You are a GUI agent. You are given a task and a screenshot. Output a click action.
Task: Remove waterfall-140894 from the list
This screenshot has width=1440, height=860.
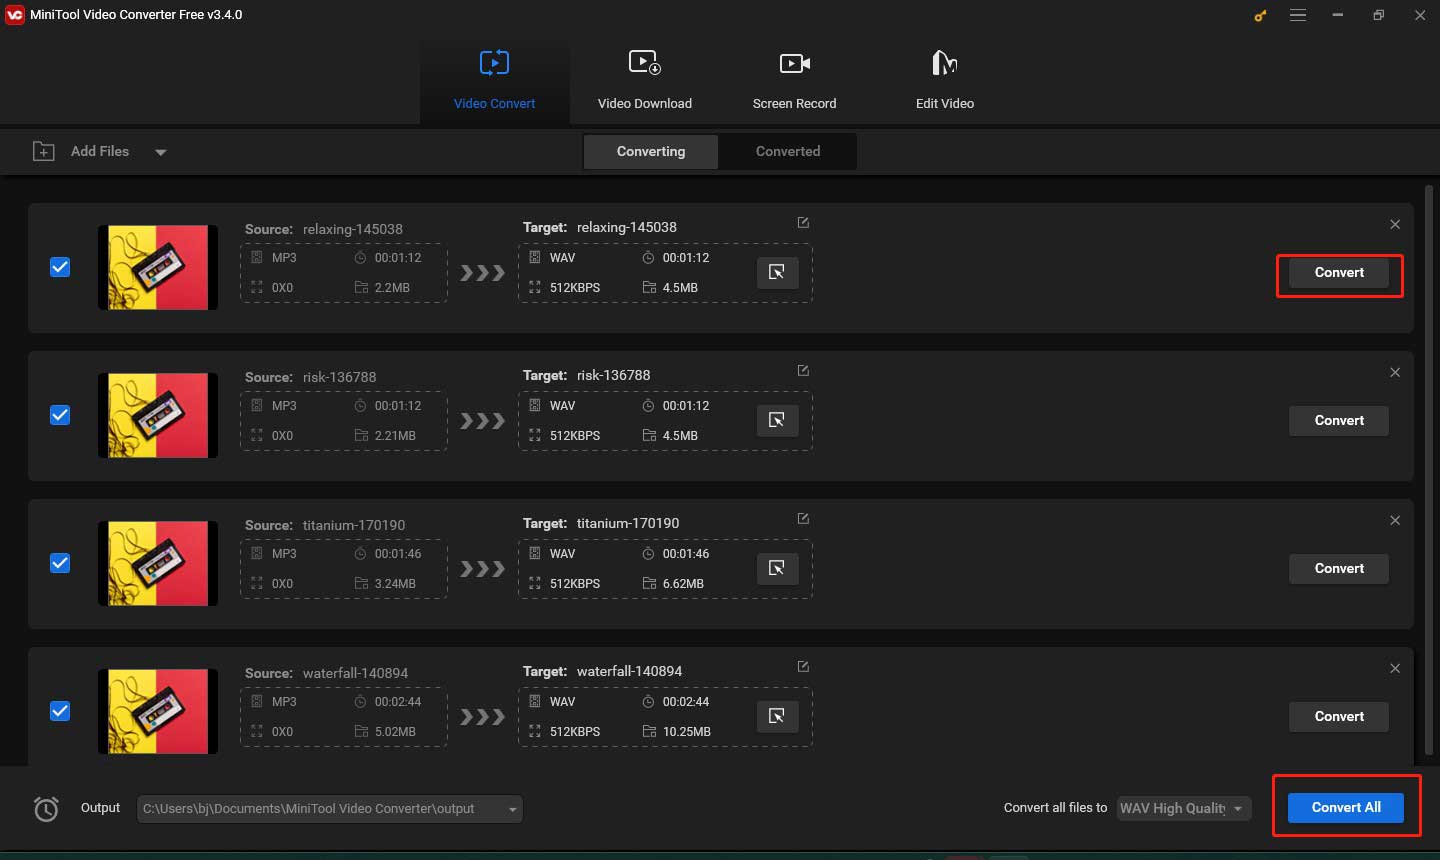pyautogui.click(x=1395, y=668)
